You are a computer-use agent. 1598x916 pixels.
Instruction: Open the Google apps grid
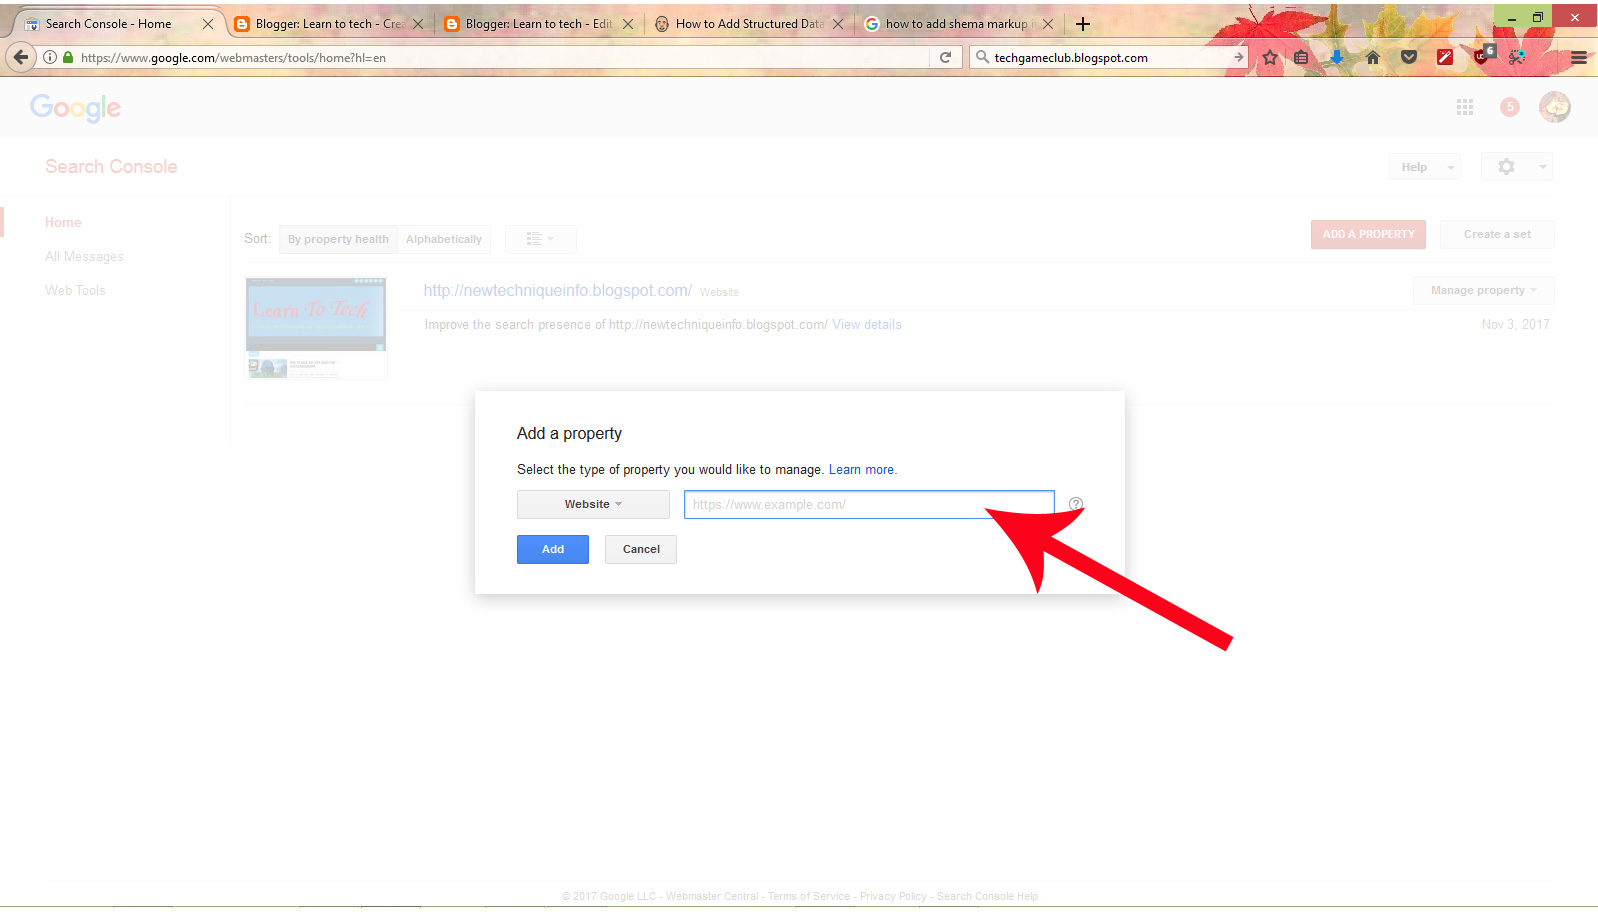click(1465, 107)
